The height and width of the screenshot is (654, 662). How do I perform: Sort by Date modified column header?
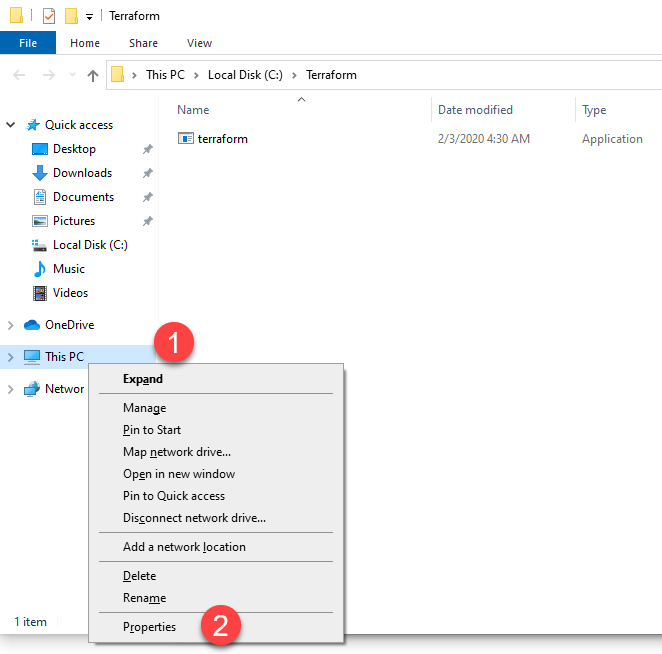coord(475,110)
